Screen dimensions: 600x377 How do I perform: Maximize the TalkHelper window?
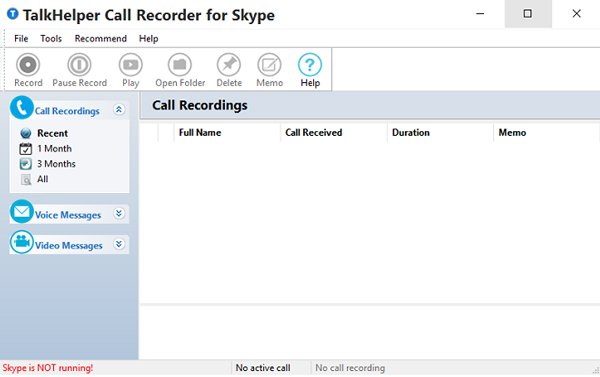(x=528, y=14)
